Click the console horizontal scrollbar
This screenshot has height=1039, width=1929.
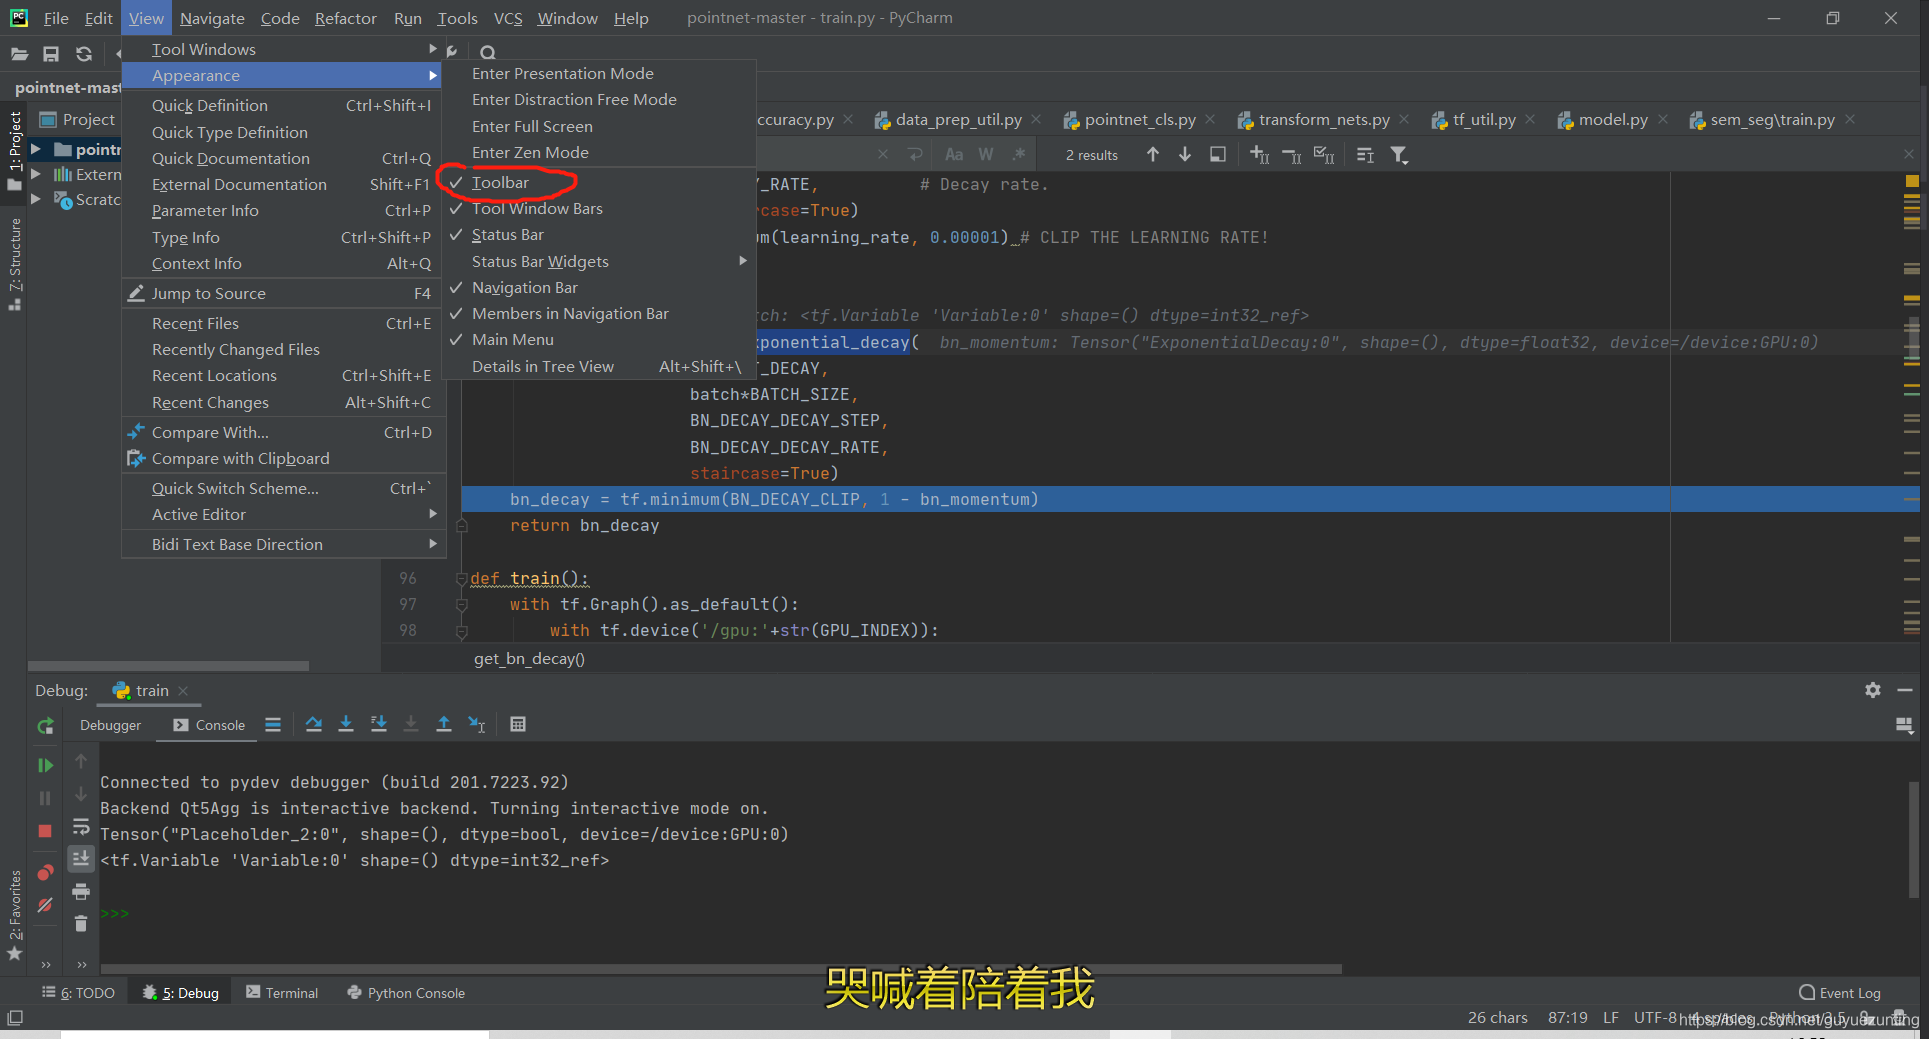tap(720, 968)
